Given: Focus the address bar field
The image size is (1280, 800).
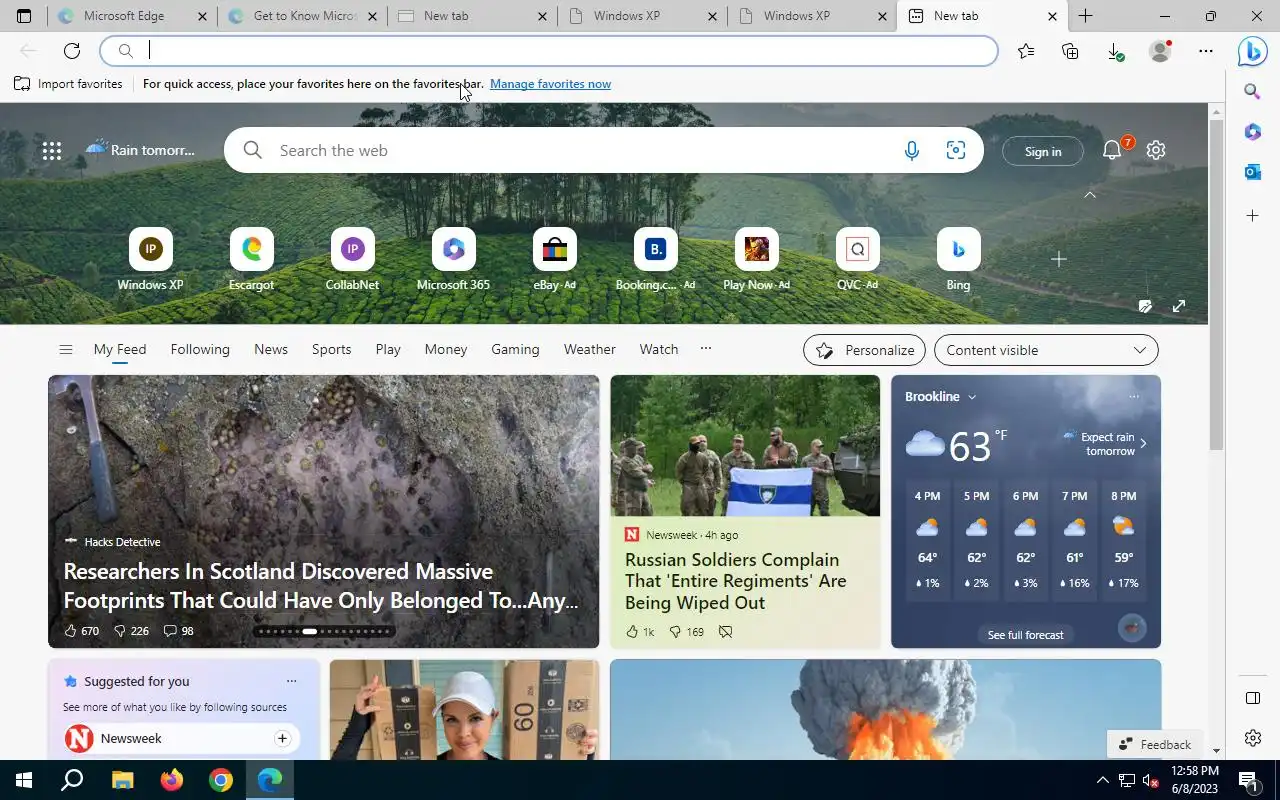Looking at the screenshot, I should click(549, 51).
